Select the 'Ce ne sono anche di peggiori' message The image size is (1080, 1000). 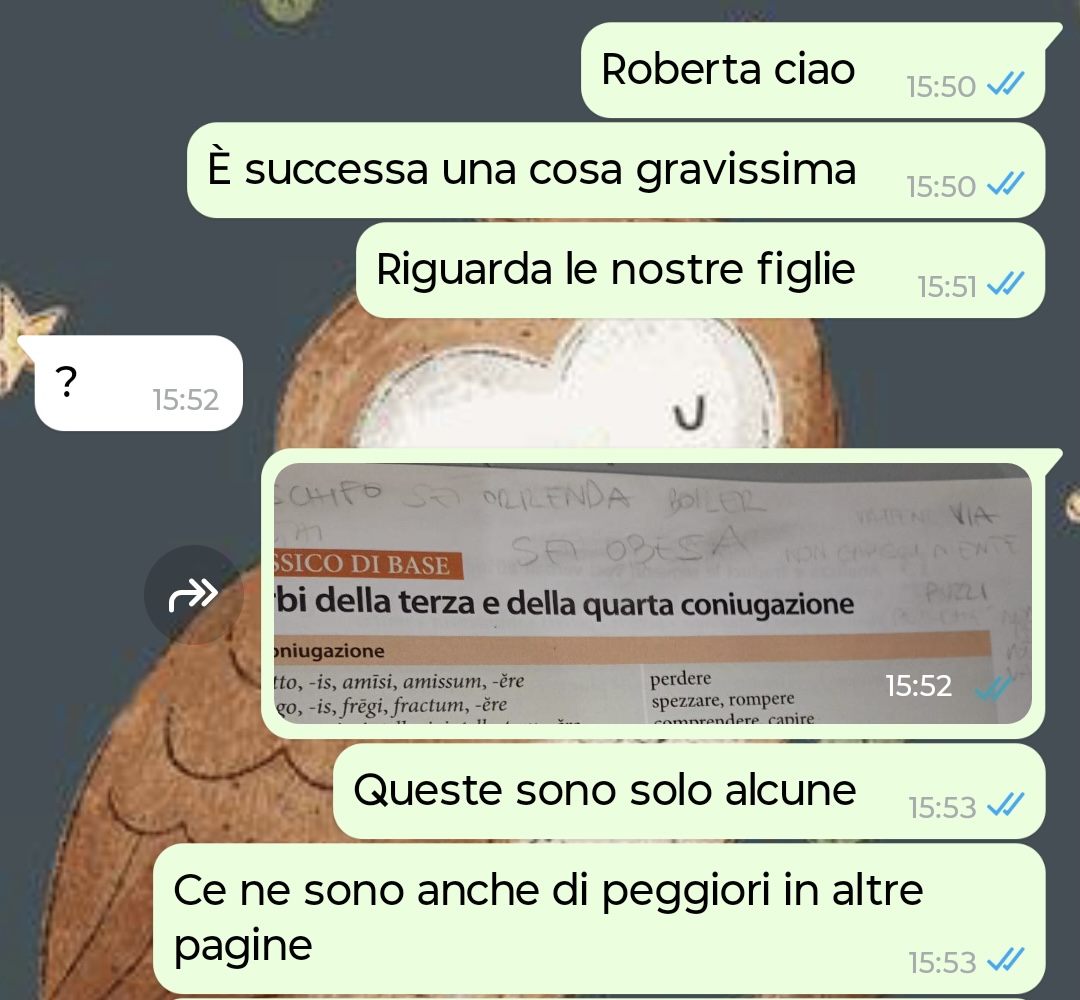point(599,918)
